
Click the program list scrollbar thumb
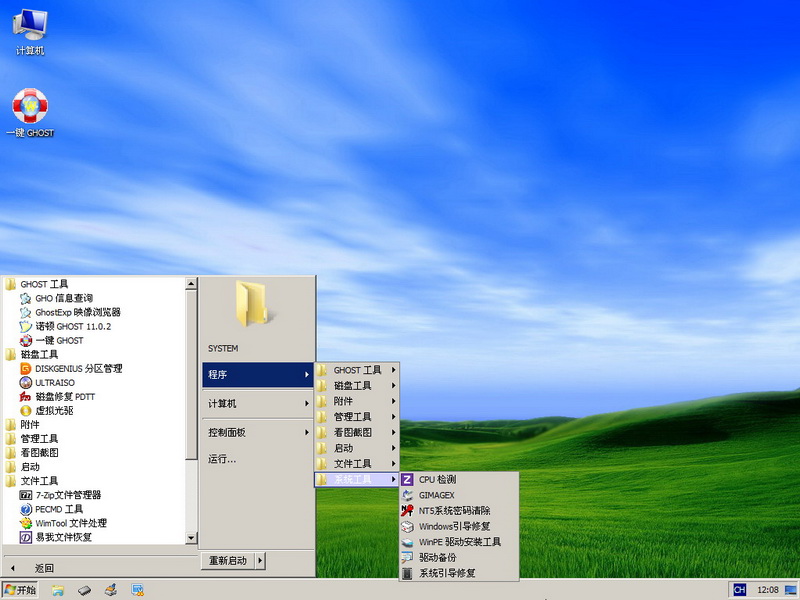coord(191,374)
